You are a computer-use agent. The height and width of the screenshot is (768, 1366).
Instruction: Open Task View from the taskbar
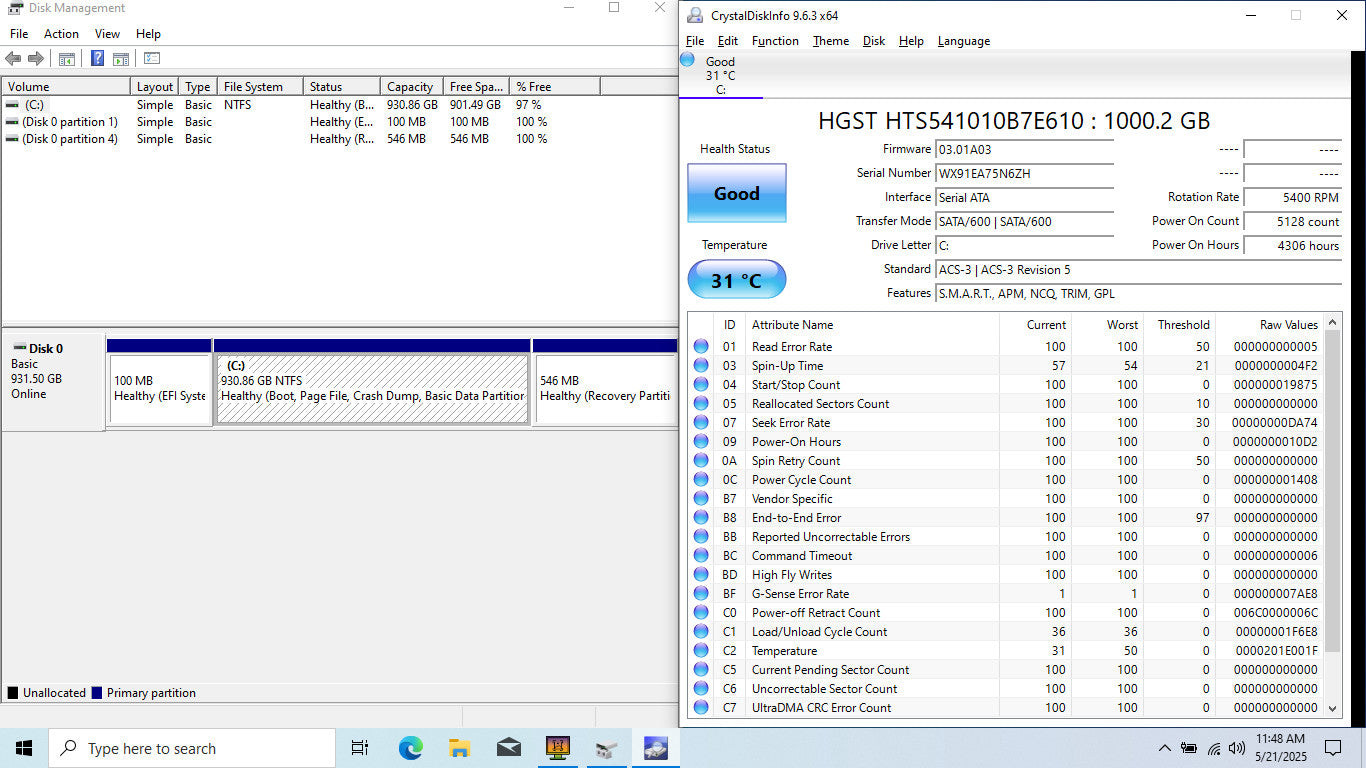click(x=360, y=748)
